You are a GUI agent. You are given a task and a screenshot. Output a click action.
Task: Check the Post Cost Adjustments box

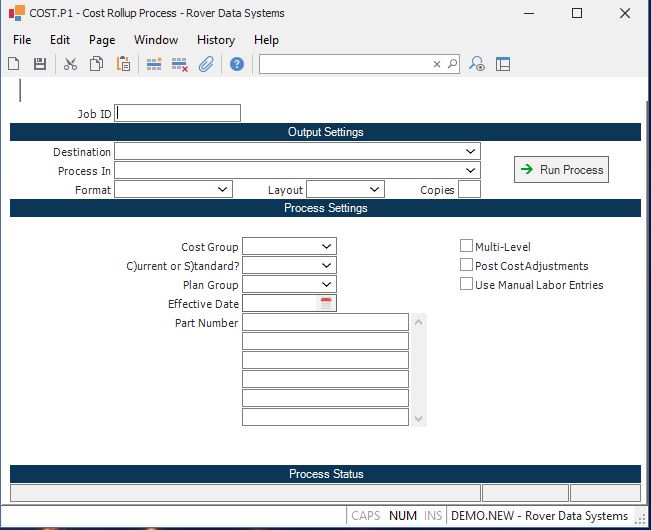(466, 265)
